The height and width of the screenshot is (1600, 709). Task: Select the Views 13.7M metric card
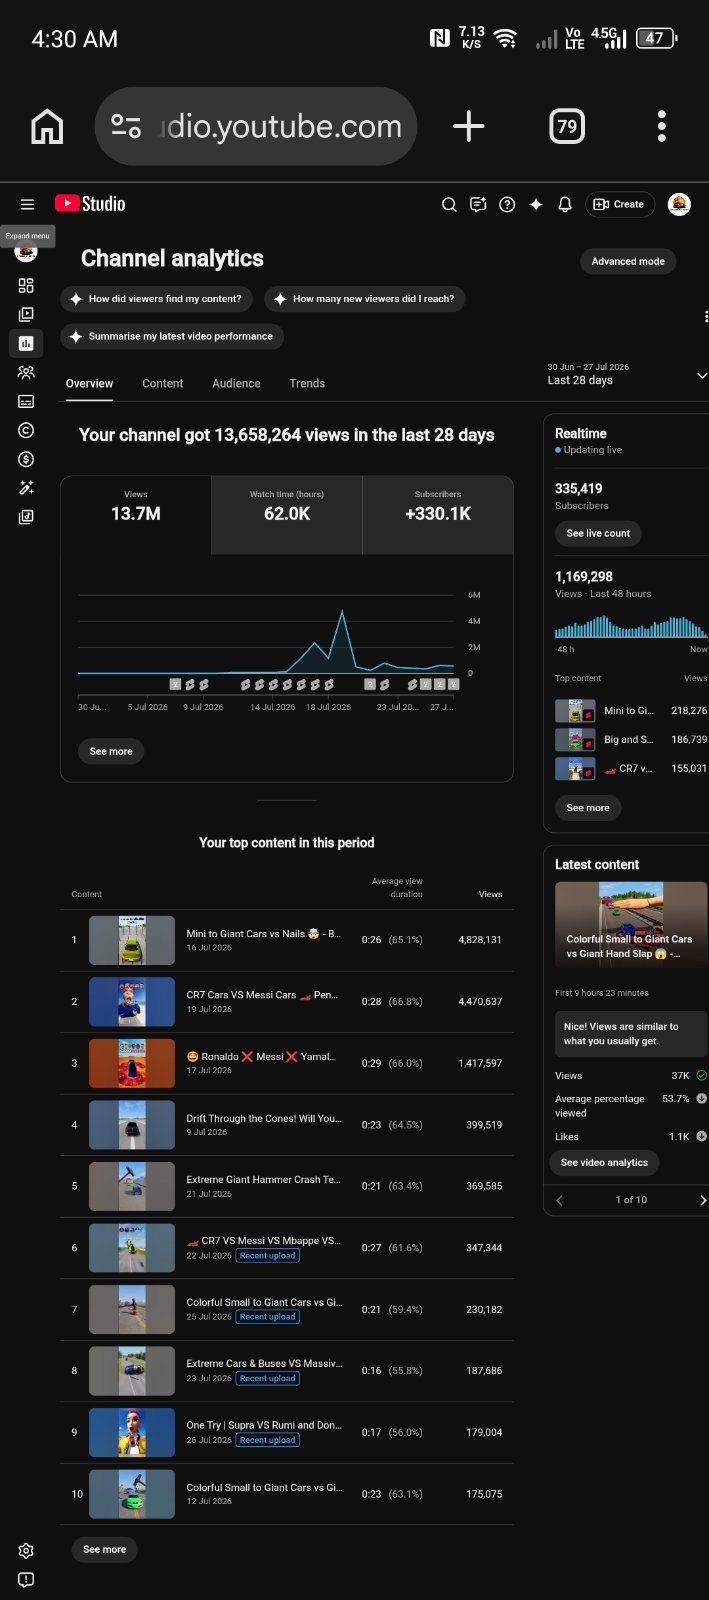tap(136, 515)
